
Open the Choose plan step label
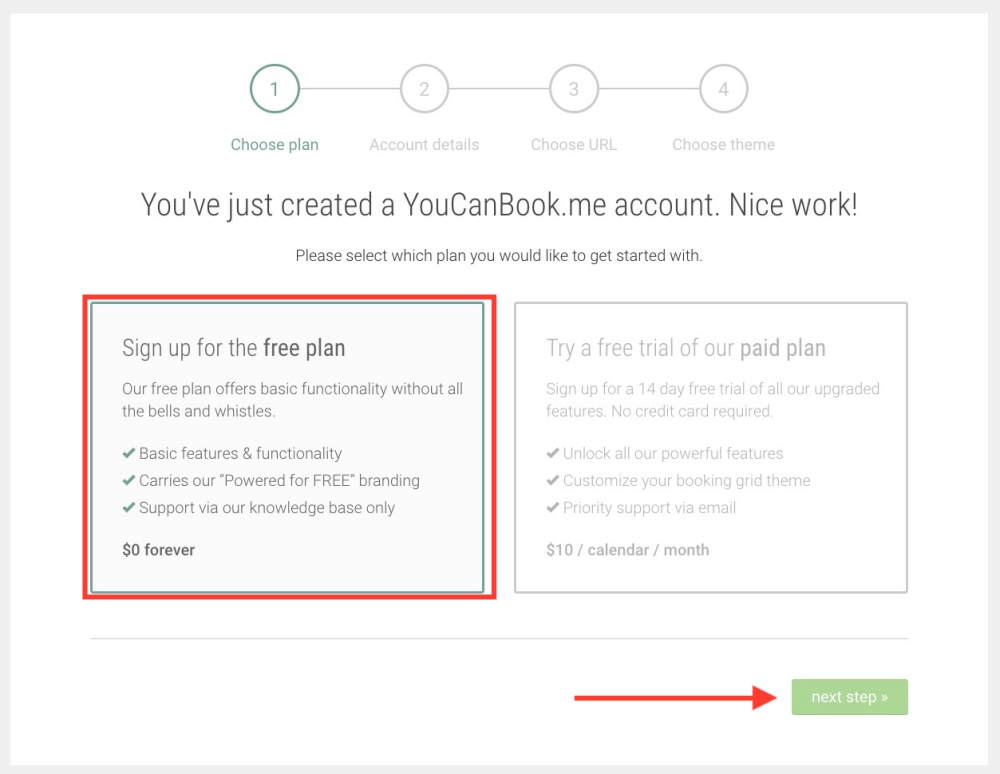pyautogui.click(x=274, y=144)
